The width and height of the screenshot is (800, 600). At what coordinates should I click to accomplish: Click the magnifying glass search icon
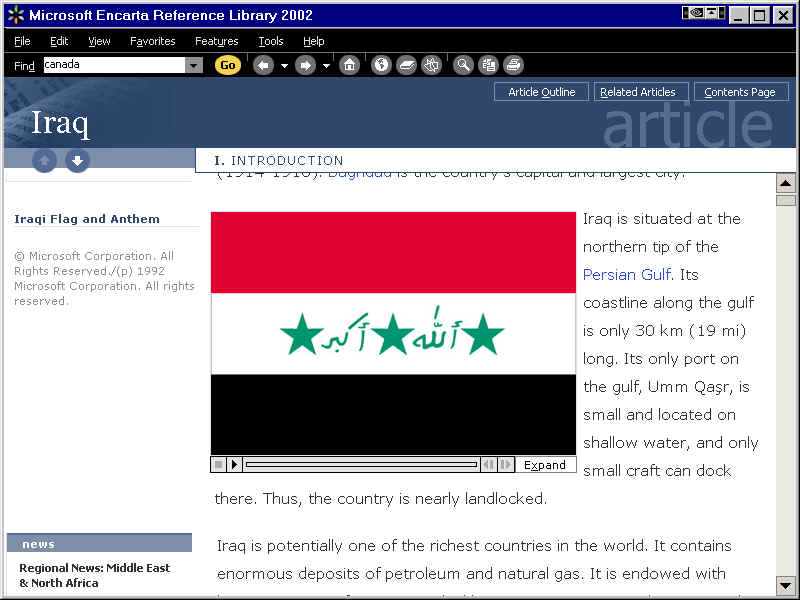(x=463, y=65)
